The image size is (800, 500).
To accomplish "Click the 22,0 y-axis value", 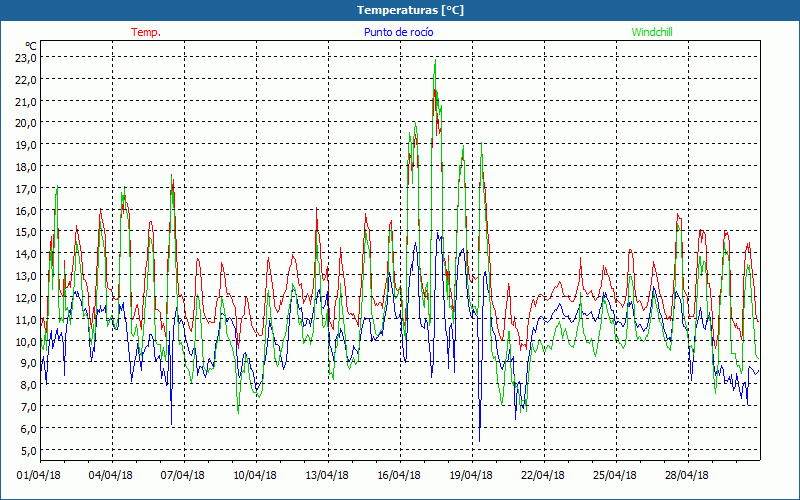I will click(26, 80).
